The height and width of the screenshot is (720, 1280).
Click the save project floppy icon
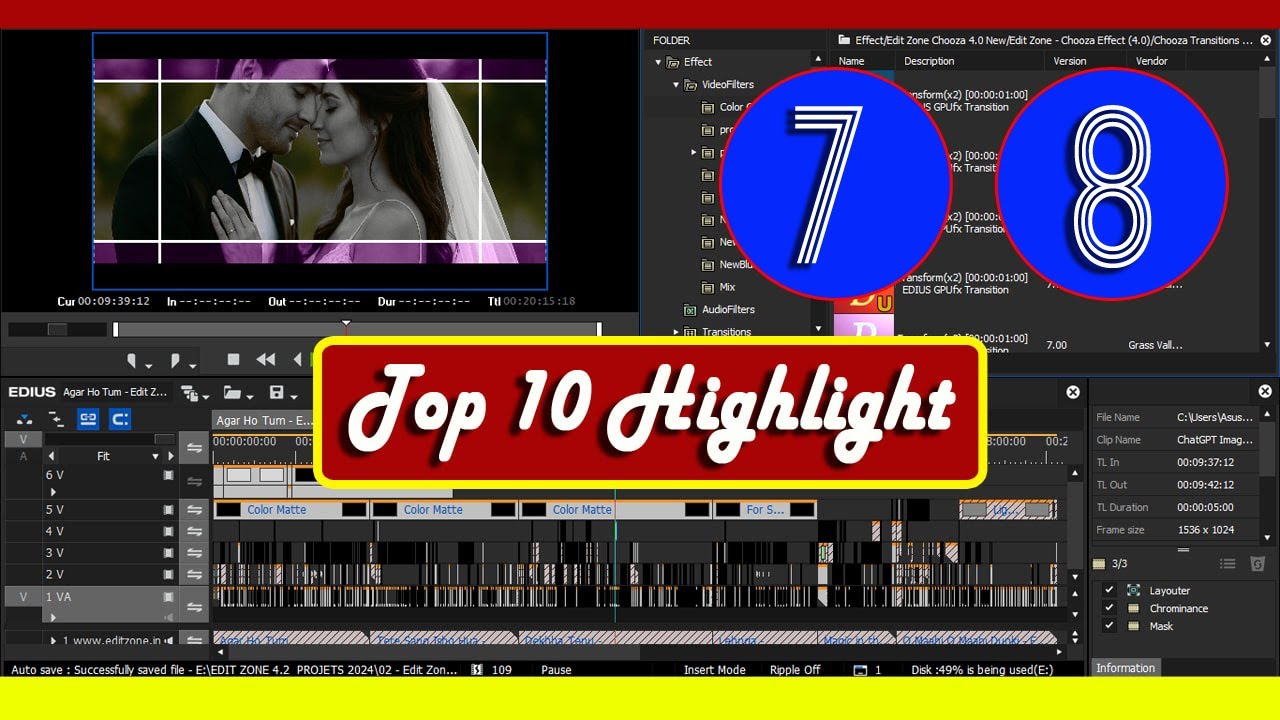(x=277, y=393)
